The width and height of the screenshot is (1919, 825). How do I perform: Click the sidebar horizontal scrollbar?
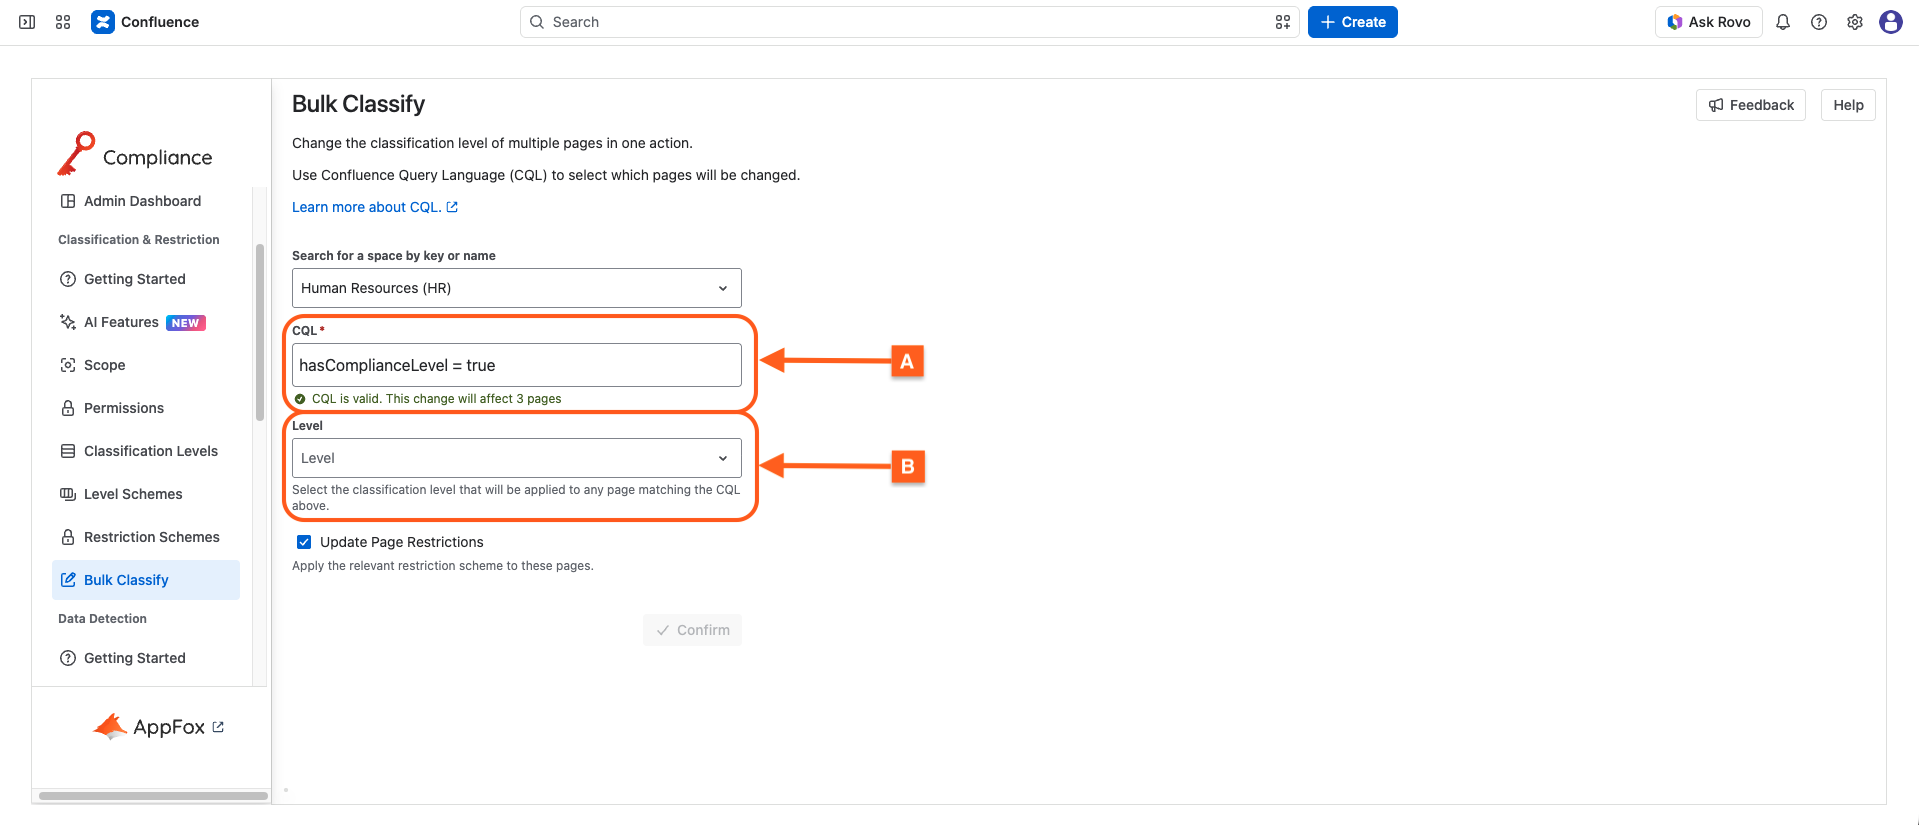click(153, 796)
